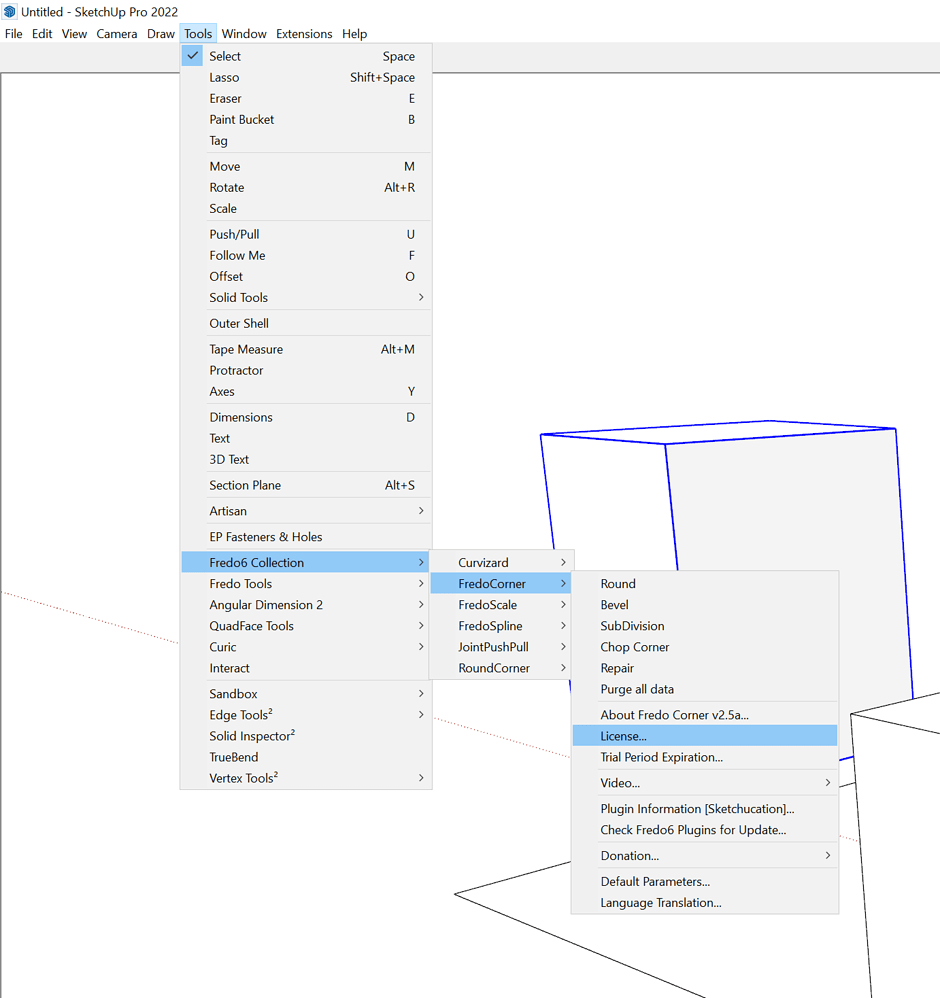The height and width of the screenshot is (998, 940).
Task: Select the Bevel command
Action: 614,604
